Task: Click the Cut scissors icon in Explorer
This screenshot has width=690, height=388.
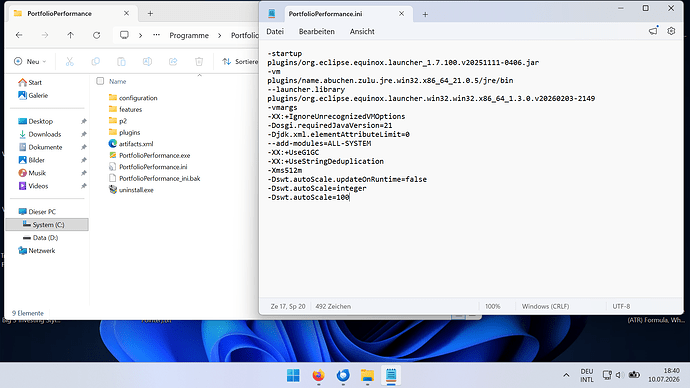Action: pos(70,62)
